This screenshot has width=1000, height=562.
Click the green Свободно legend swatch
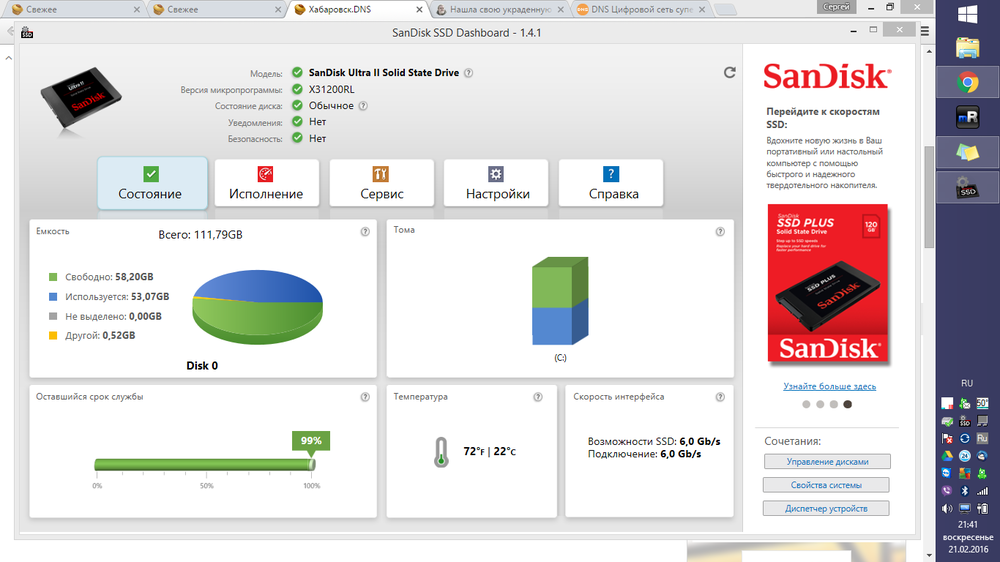pos(53,277)
